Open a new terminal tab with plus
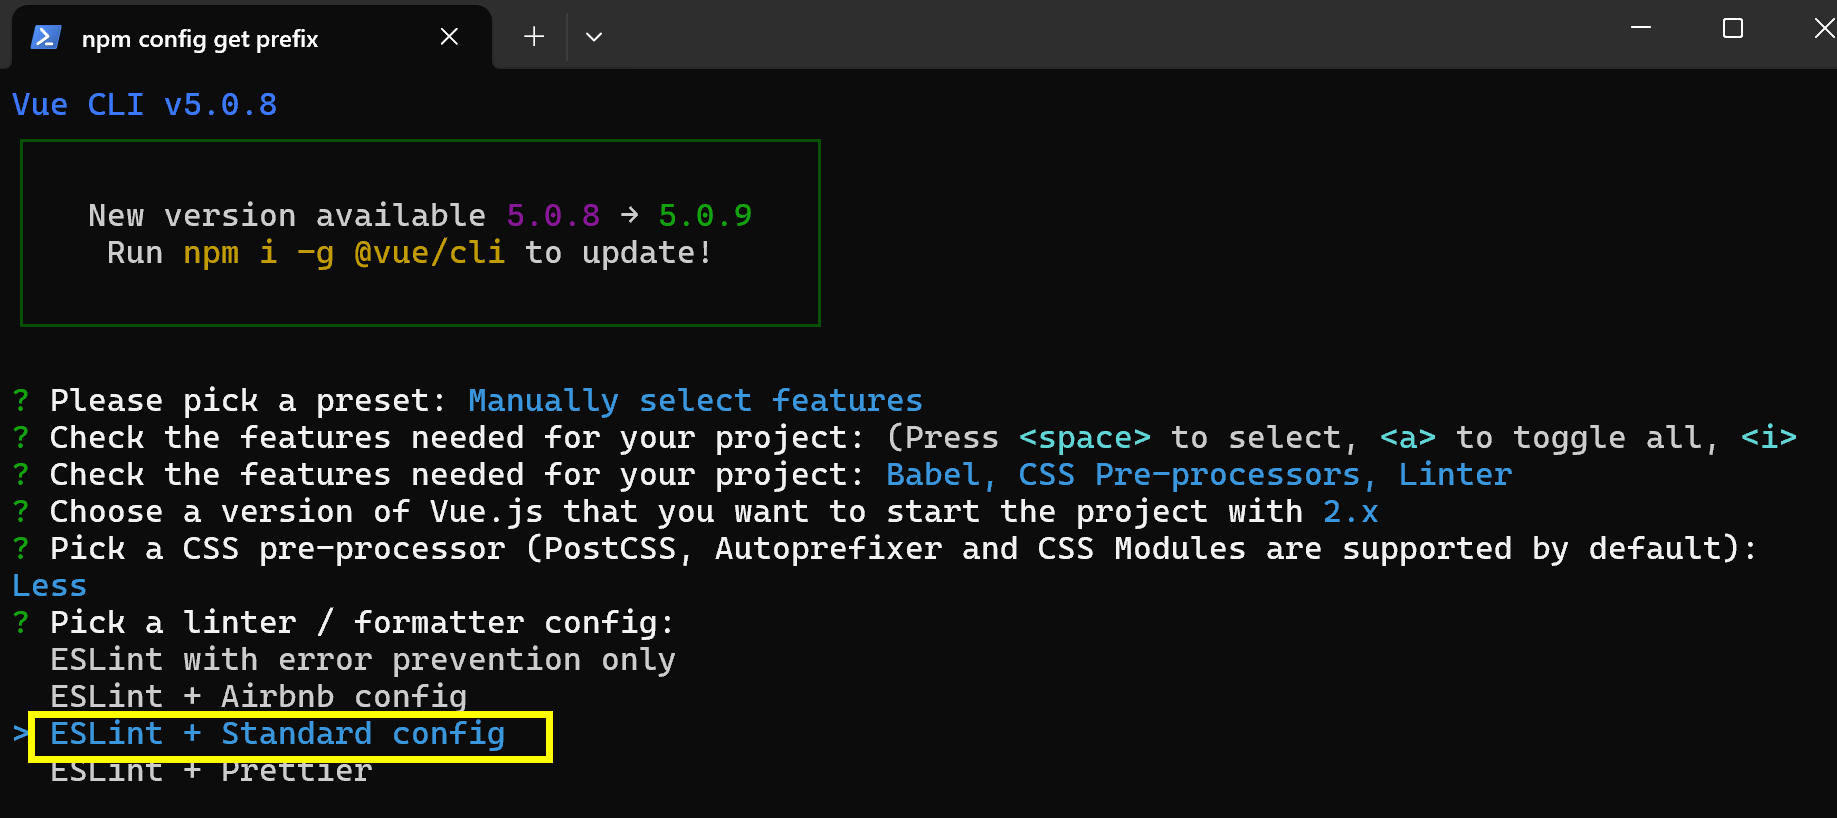The height and width of the screenshot is (818, 1837). pyautogui.click(x=534, y=37)
